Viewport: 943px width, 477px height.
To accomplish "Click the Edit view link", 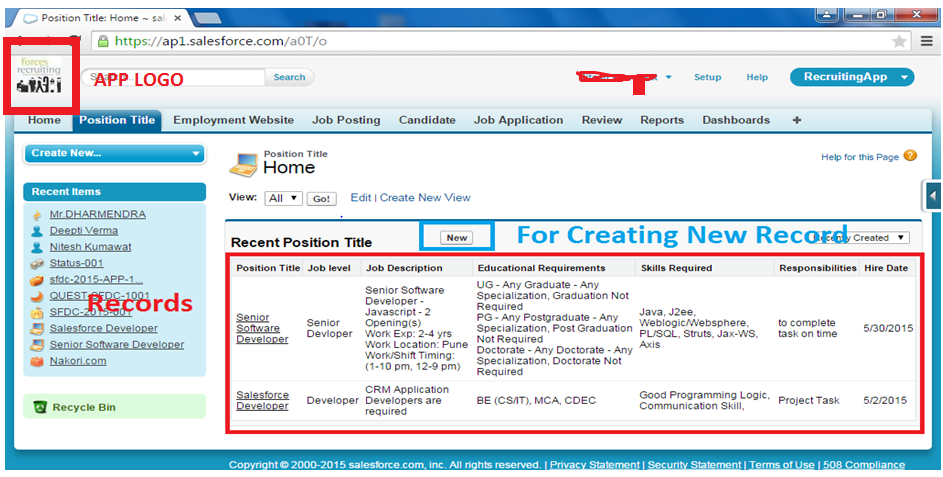I will [x=361, y=197].
